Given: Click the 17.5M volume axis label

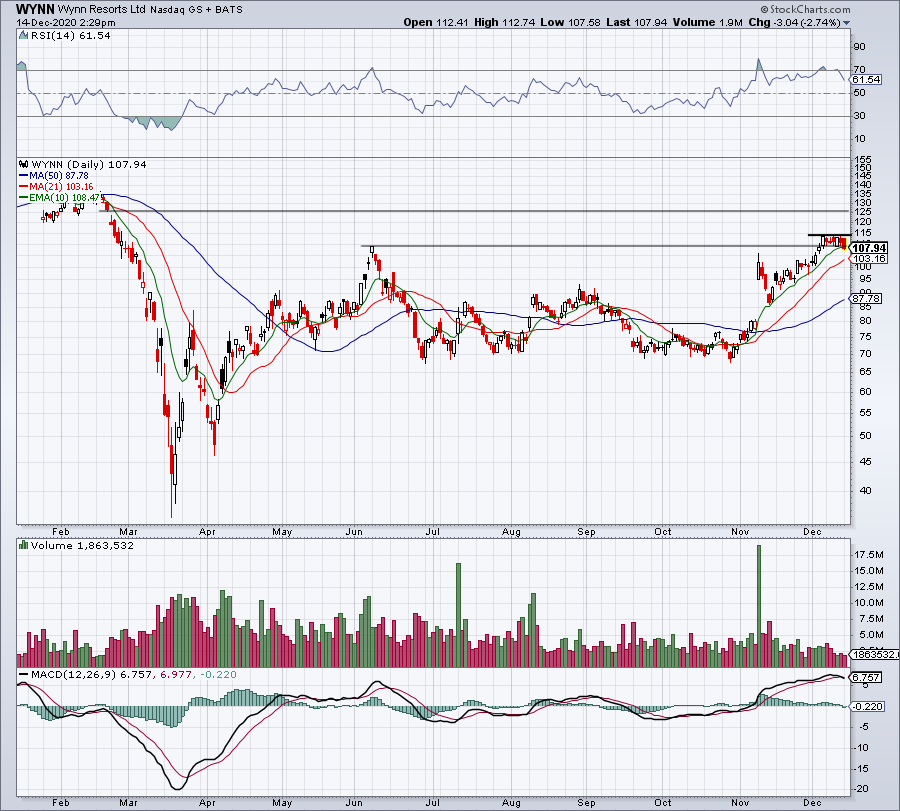Looking at the screenshot, I should pyautogui.click(x=869, y=554).
